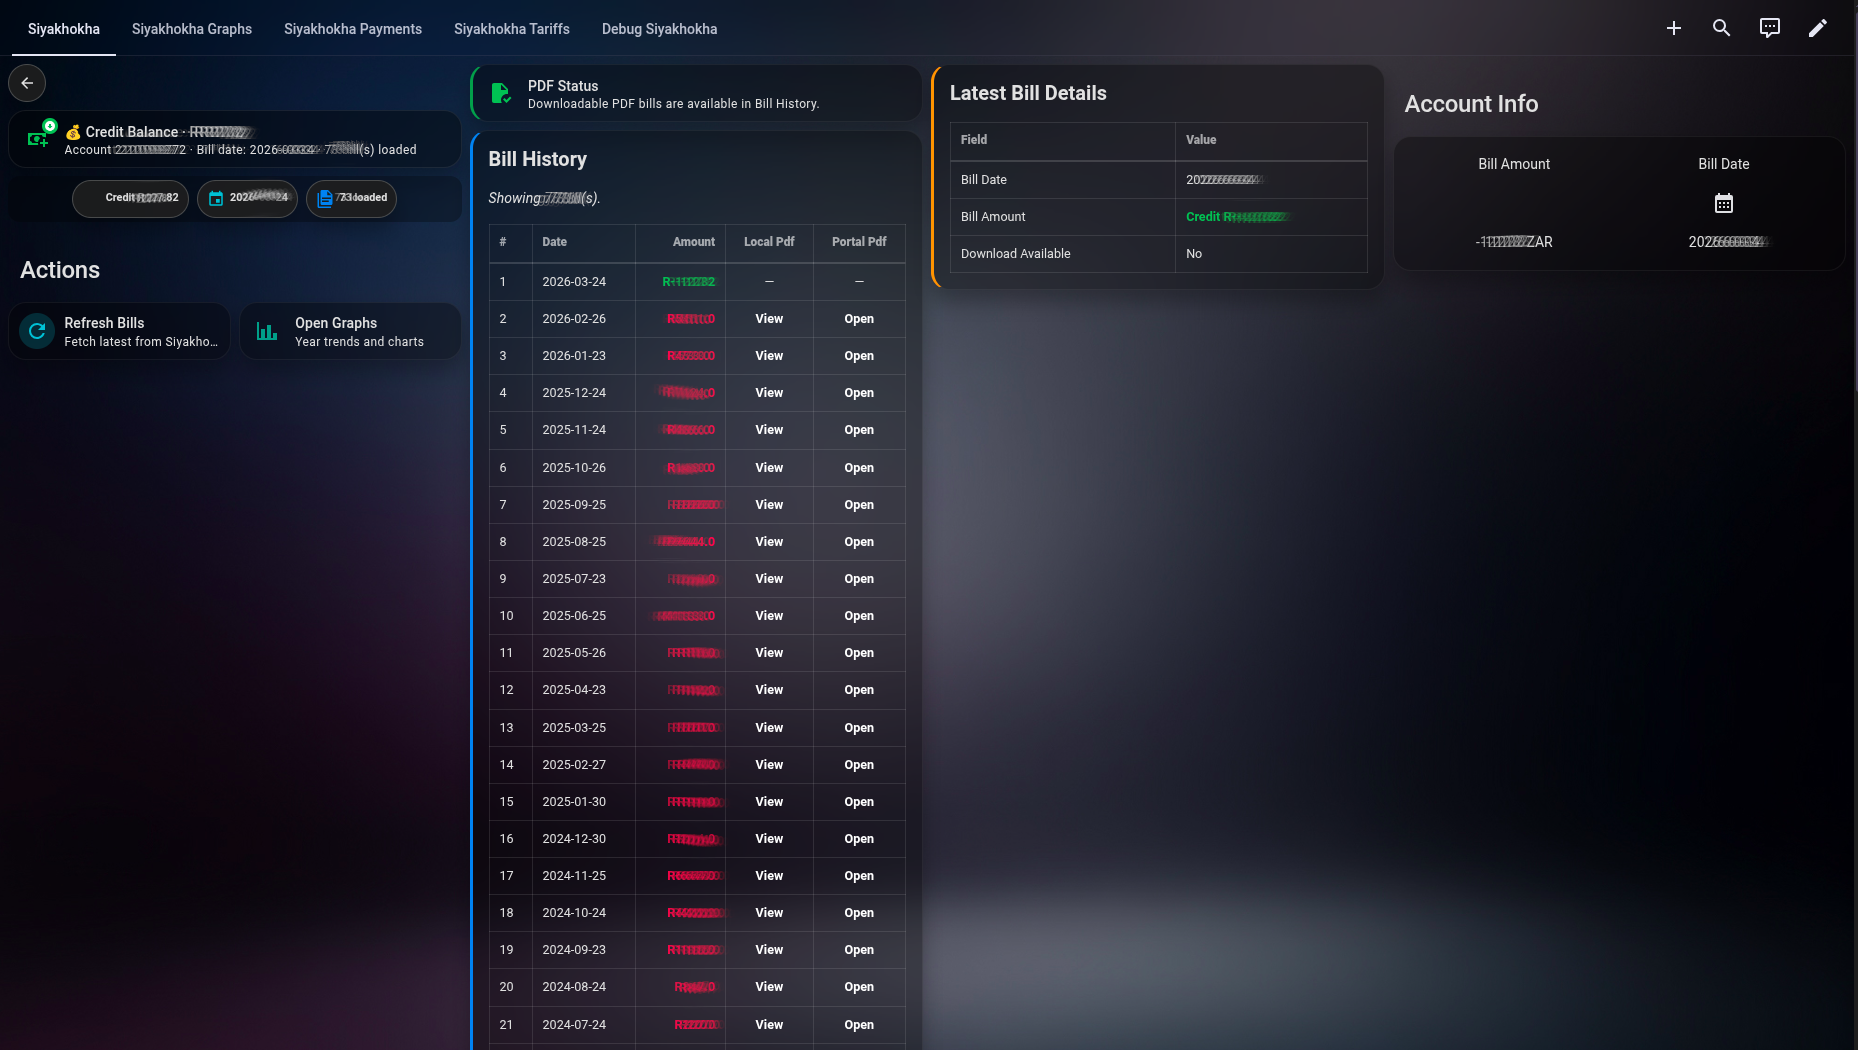
Task: Click the Bill History heading
Action: pos(537,159)
